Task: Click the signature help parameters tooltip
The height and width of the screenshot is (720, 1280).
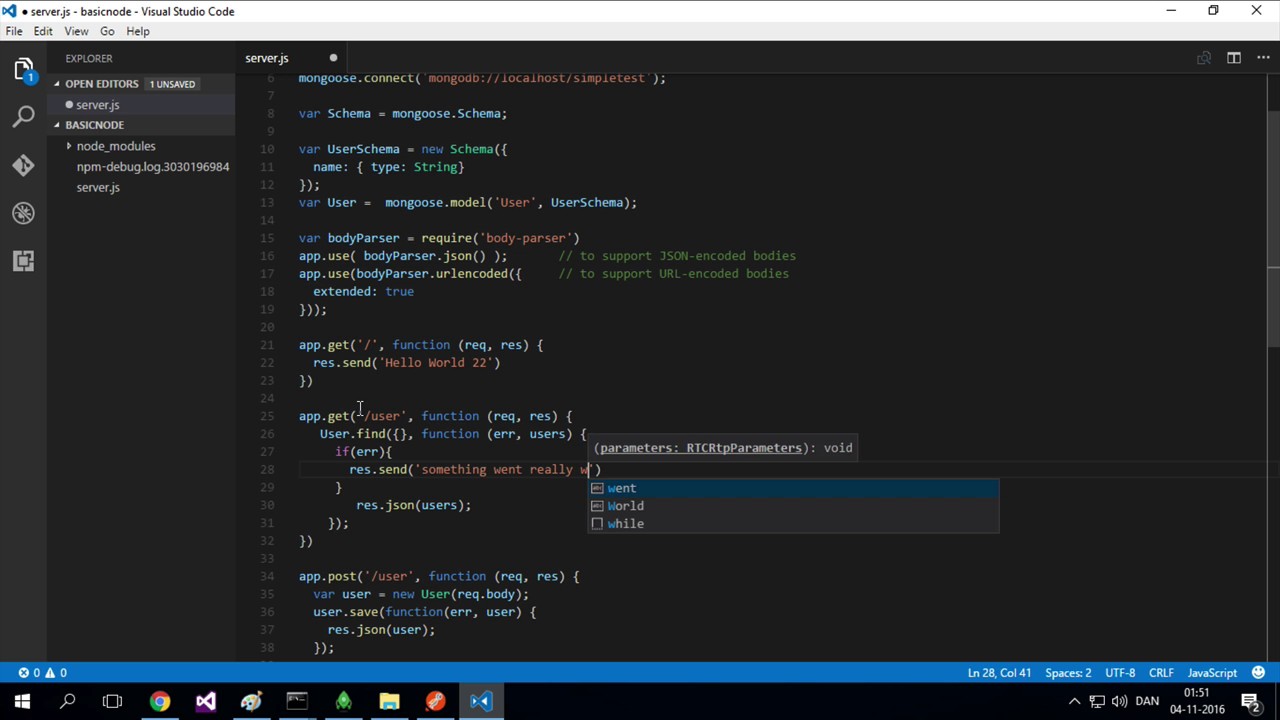Action: [x=723, y=448]
